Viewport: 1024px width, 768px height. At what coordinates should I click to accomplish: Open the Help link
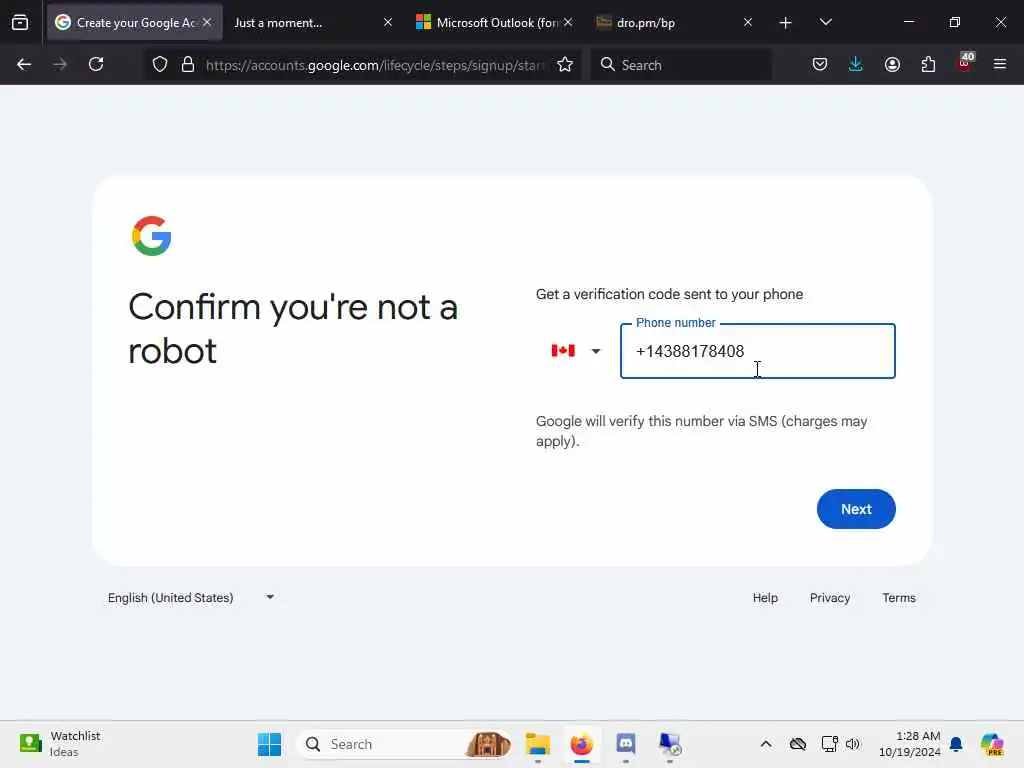[x=765, y=598]
